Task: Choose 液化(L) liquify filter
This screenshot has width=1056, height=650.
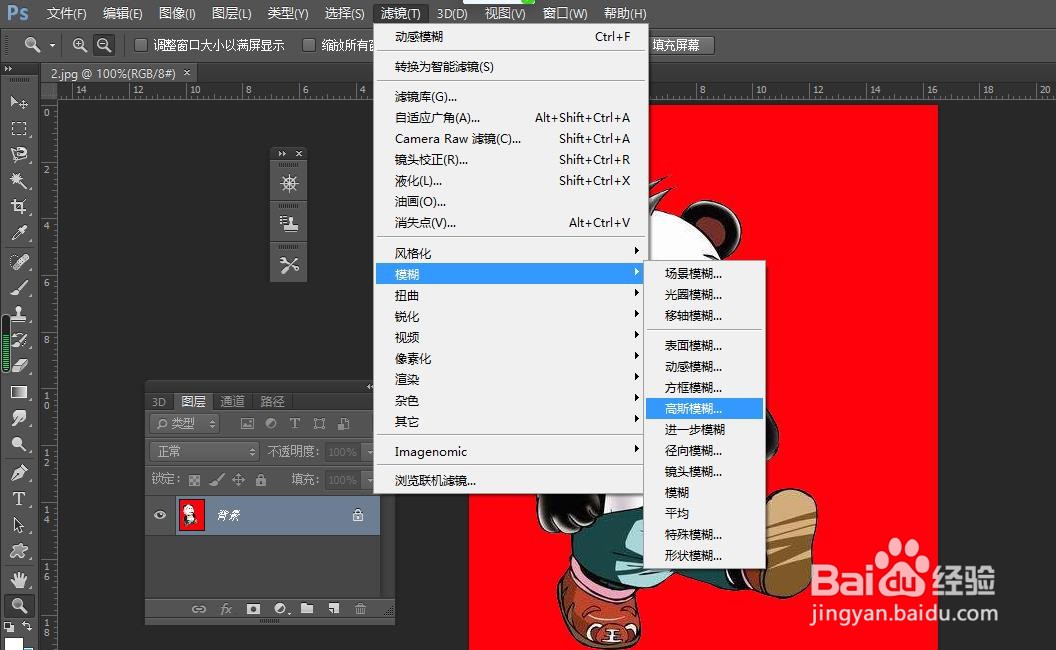Action: [510, 181]
